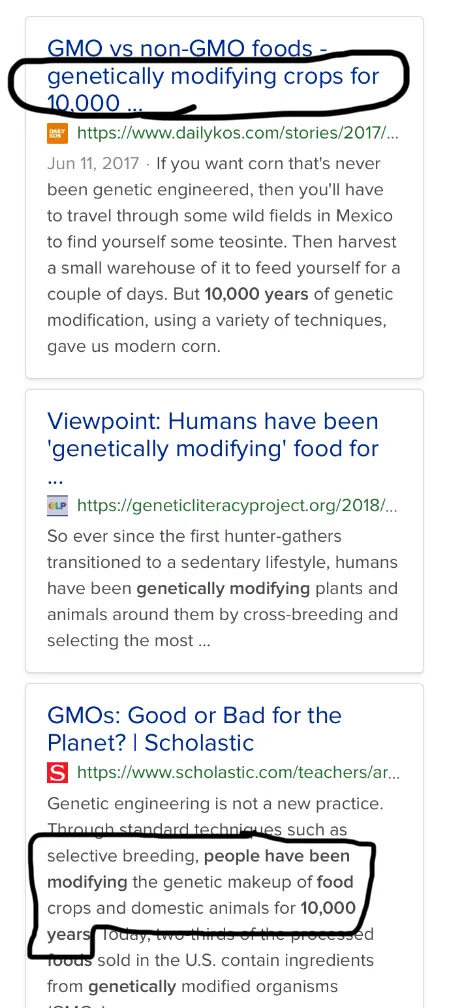Click the orange Daily Kos favicon

tap(57, 133)
